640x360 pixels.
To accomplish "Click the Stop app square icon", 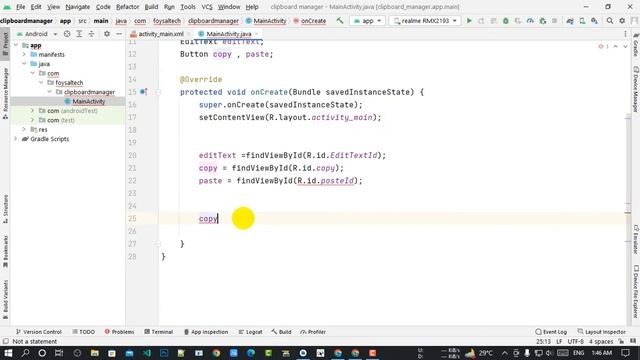I will click(x=555, y=20).
